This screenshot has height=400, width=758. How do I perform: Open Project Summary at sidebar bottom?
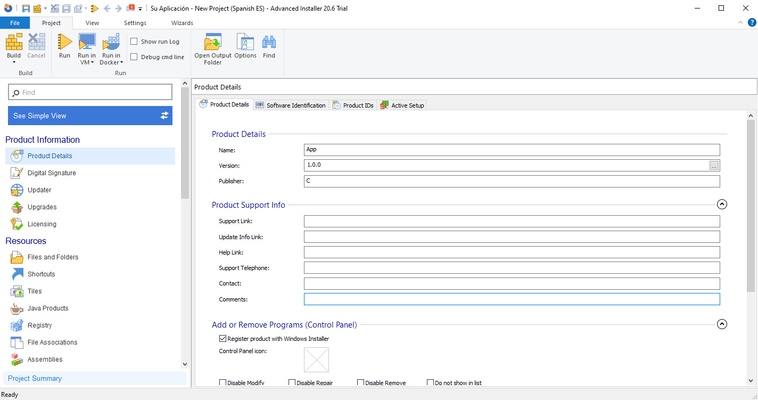[95, 378]
